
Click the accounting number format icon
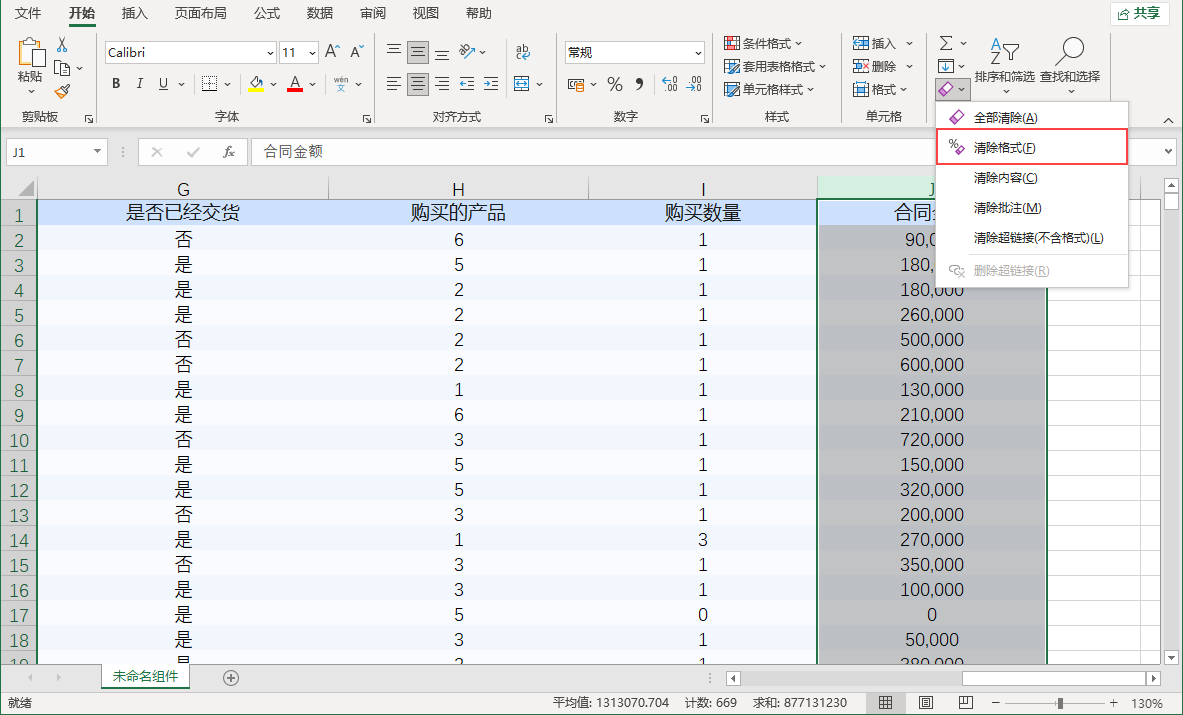point(576,84)
